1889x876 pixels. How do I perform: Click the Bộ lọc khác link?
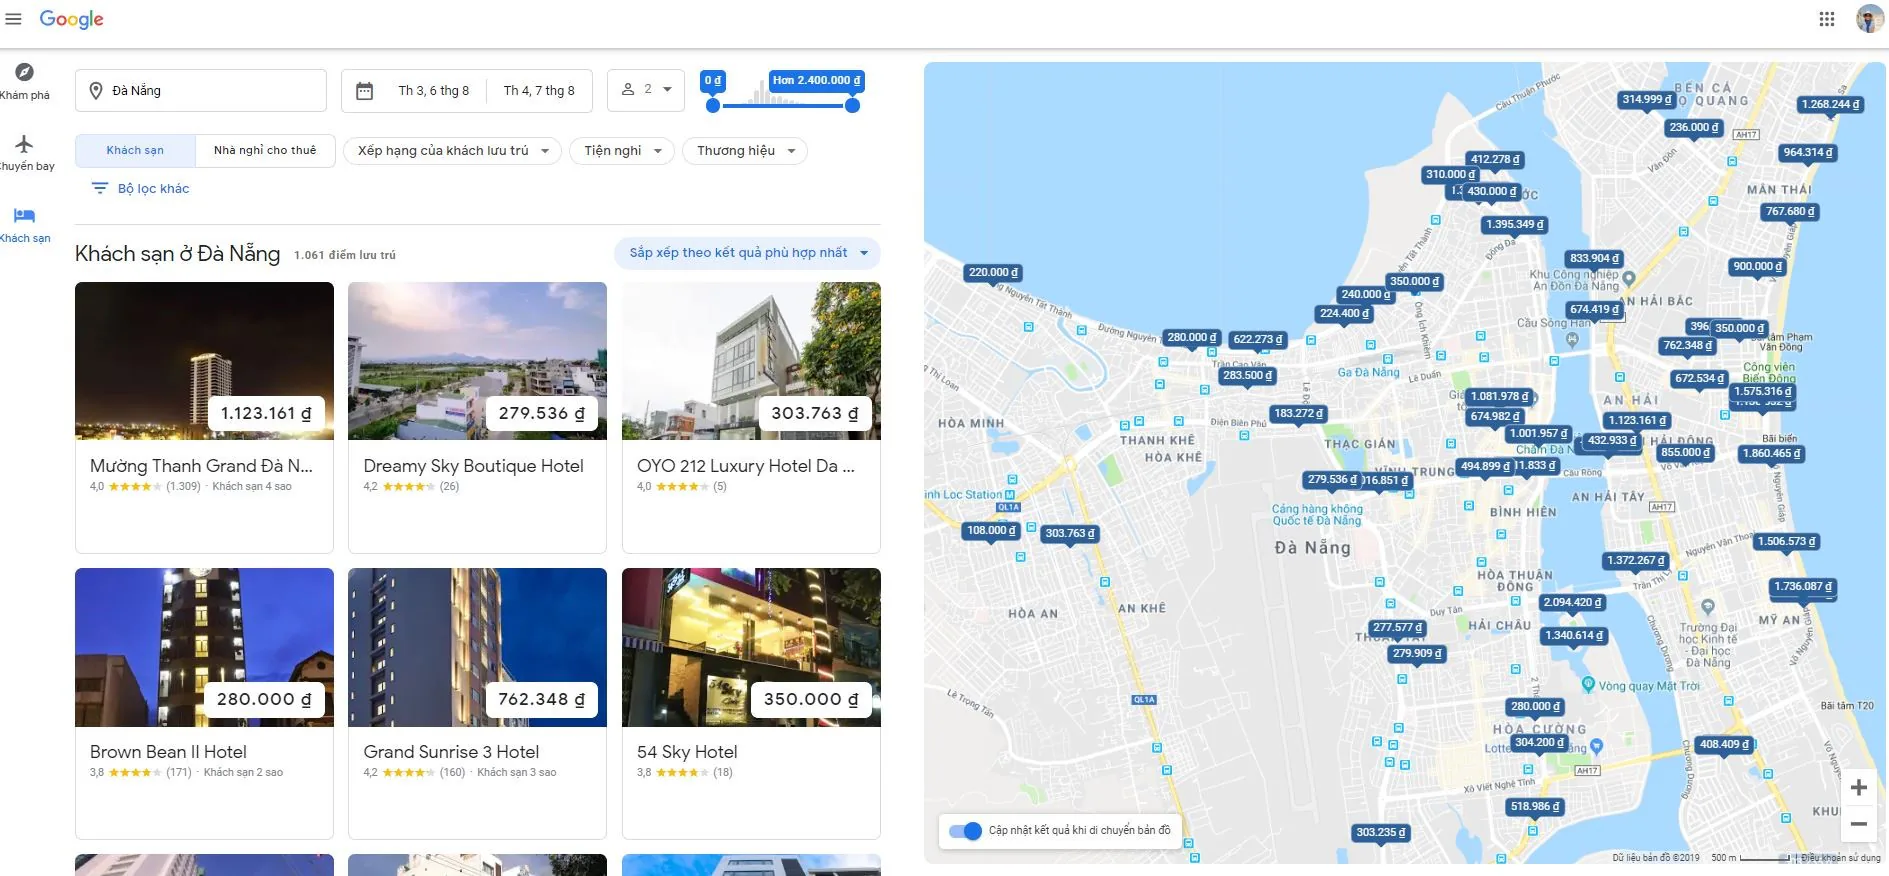point(153,189)
